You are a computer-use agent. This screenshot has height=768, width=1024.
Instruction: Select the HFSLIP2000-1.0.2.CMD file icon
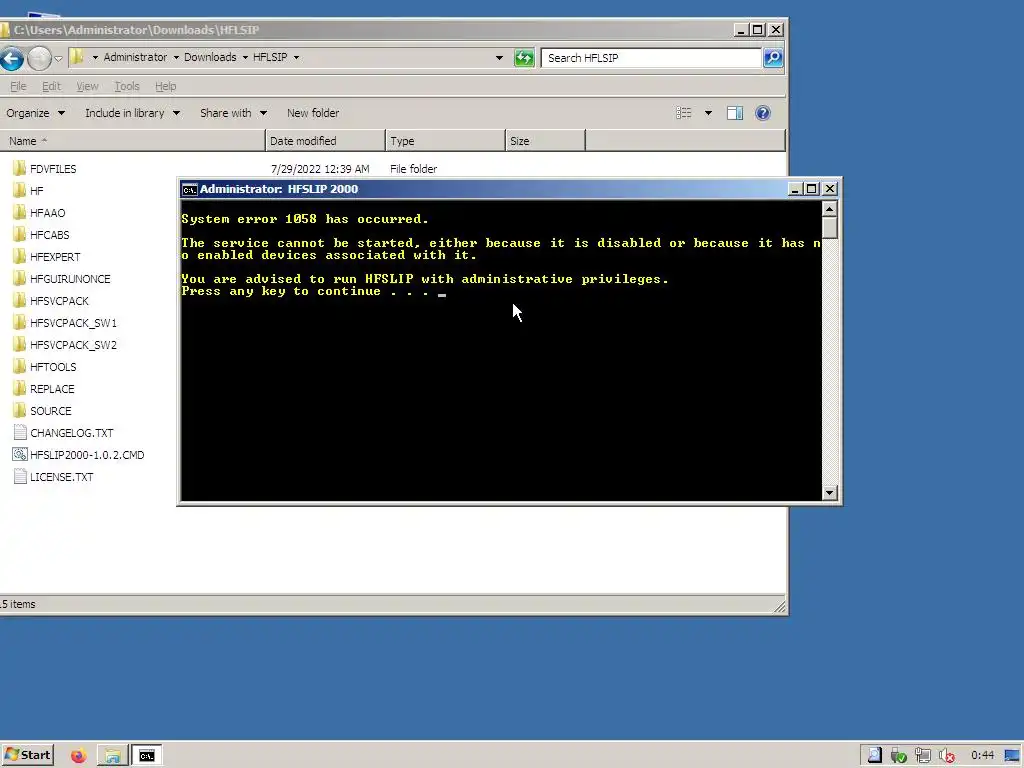coord(20,455)
